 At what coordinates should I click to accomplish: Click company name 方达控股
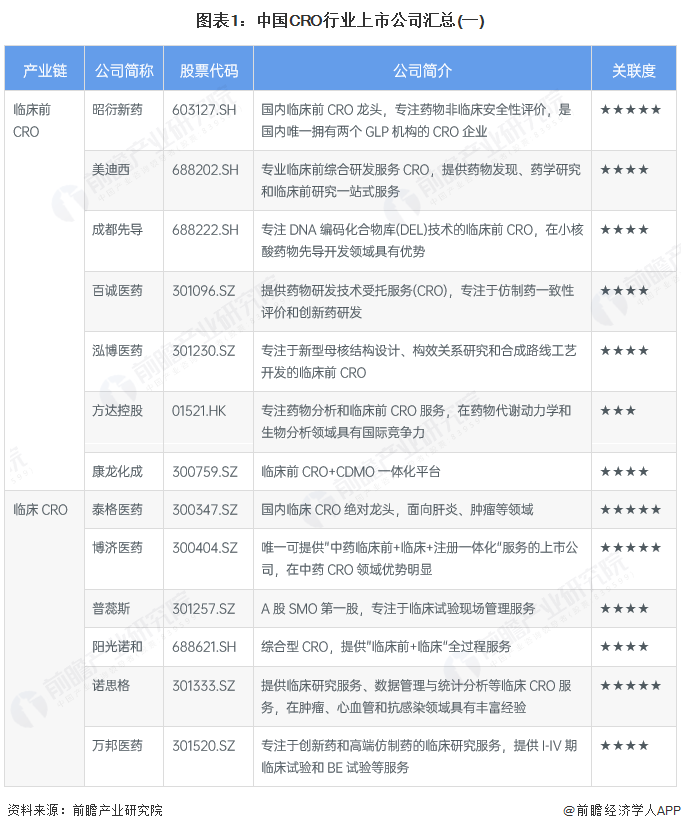click(x=117, y=411)
